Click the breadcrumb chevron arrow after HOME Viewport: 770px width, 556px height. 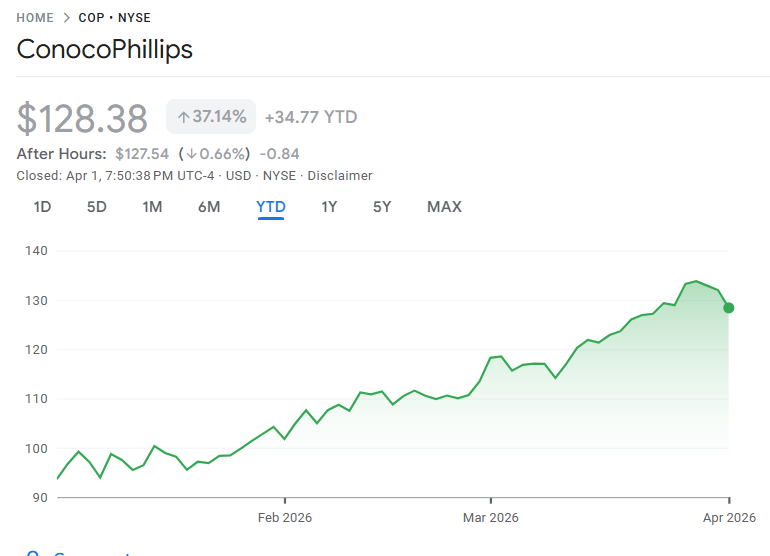[x=66, y=18]
